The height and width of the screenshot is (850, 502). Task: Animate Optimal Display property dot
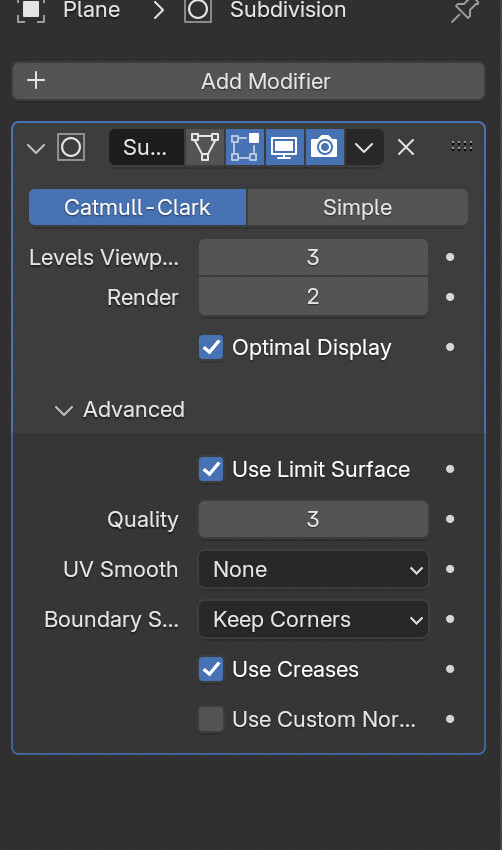(450, 347)
